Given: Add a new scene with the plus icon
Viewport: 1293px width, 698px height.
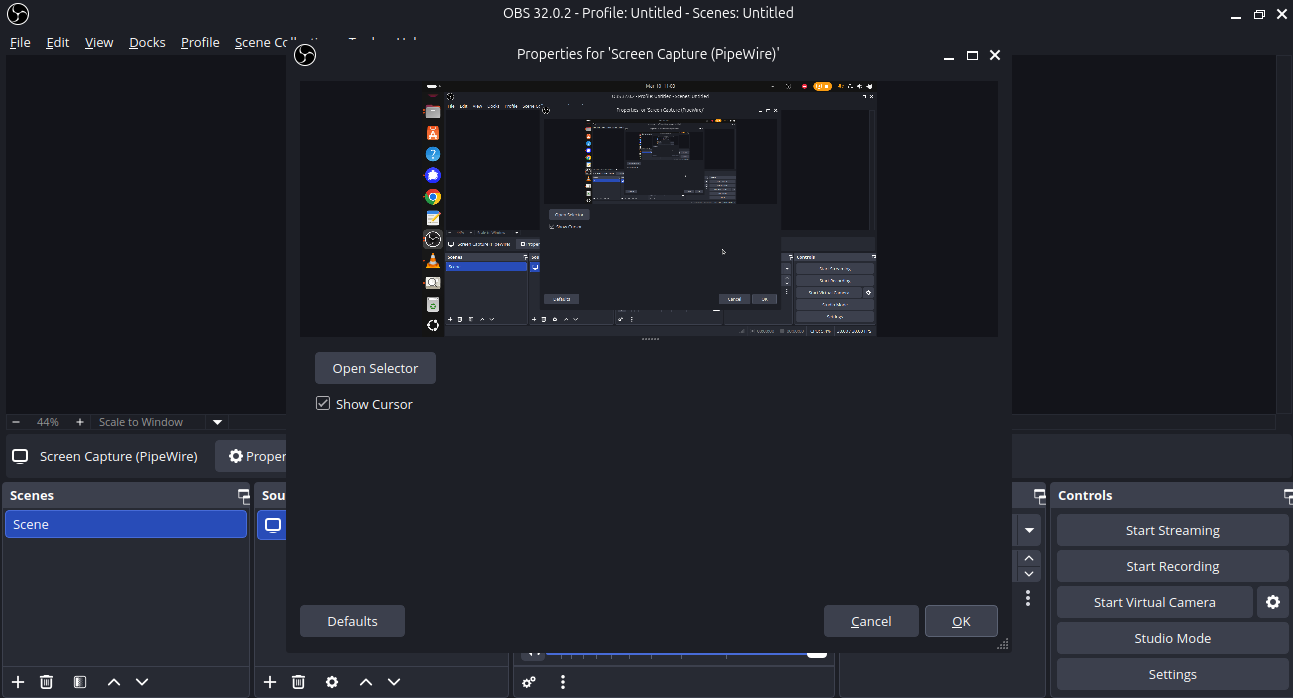Looking at the screenshot, I should pyautogui.click(x=18, y=682).
